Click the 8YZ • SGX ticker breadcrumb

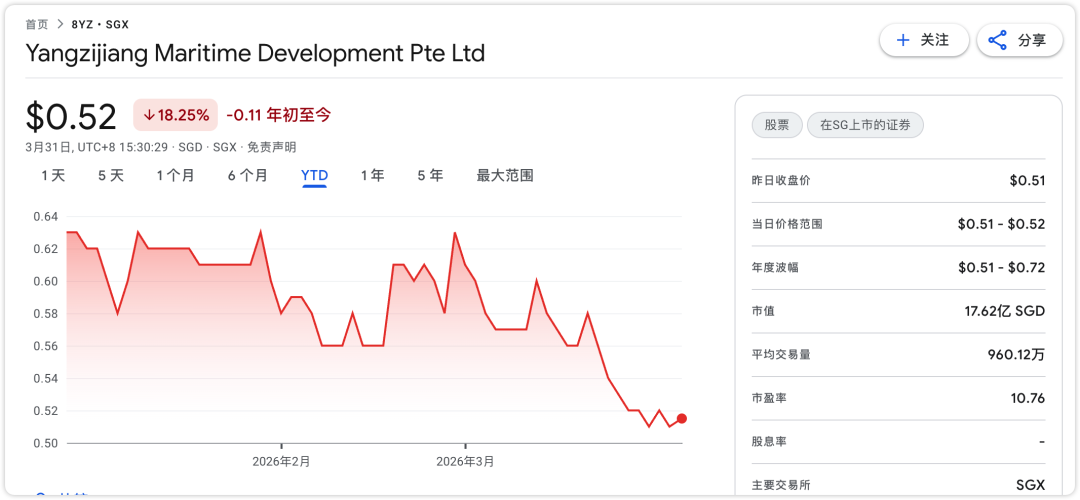pyautogui.click(x=100, y=24)
